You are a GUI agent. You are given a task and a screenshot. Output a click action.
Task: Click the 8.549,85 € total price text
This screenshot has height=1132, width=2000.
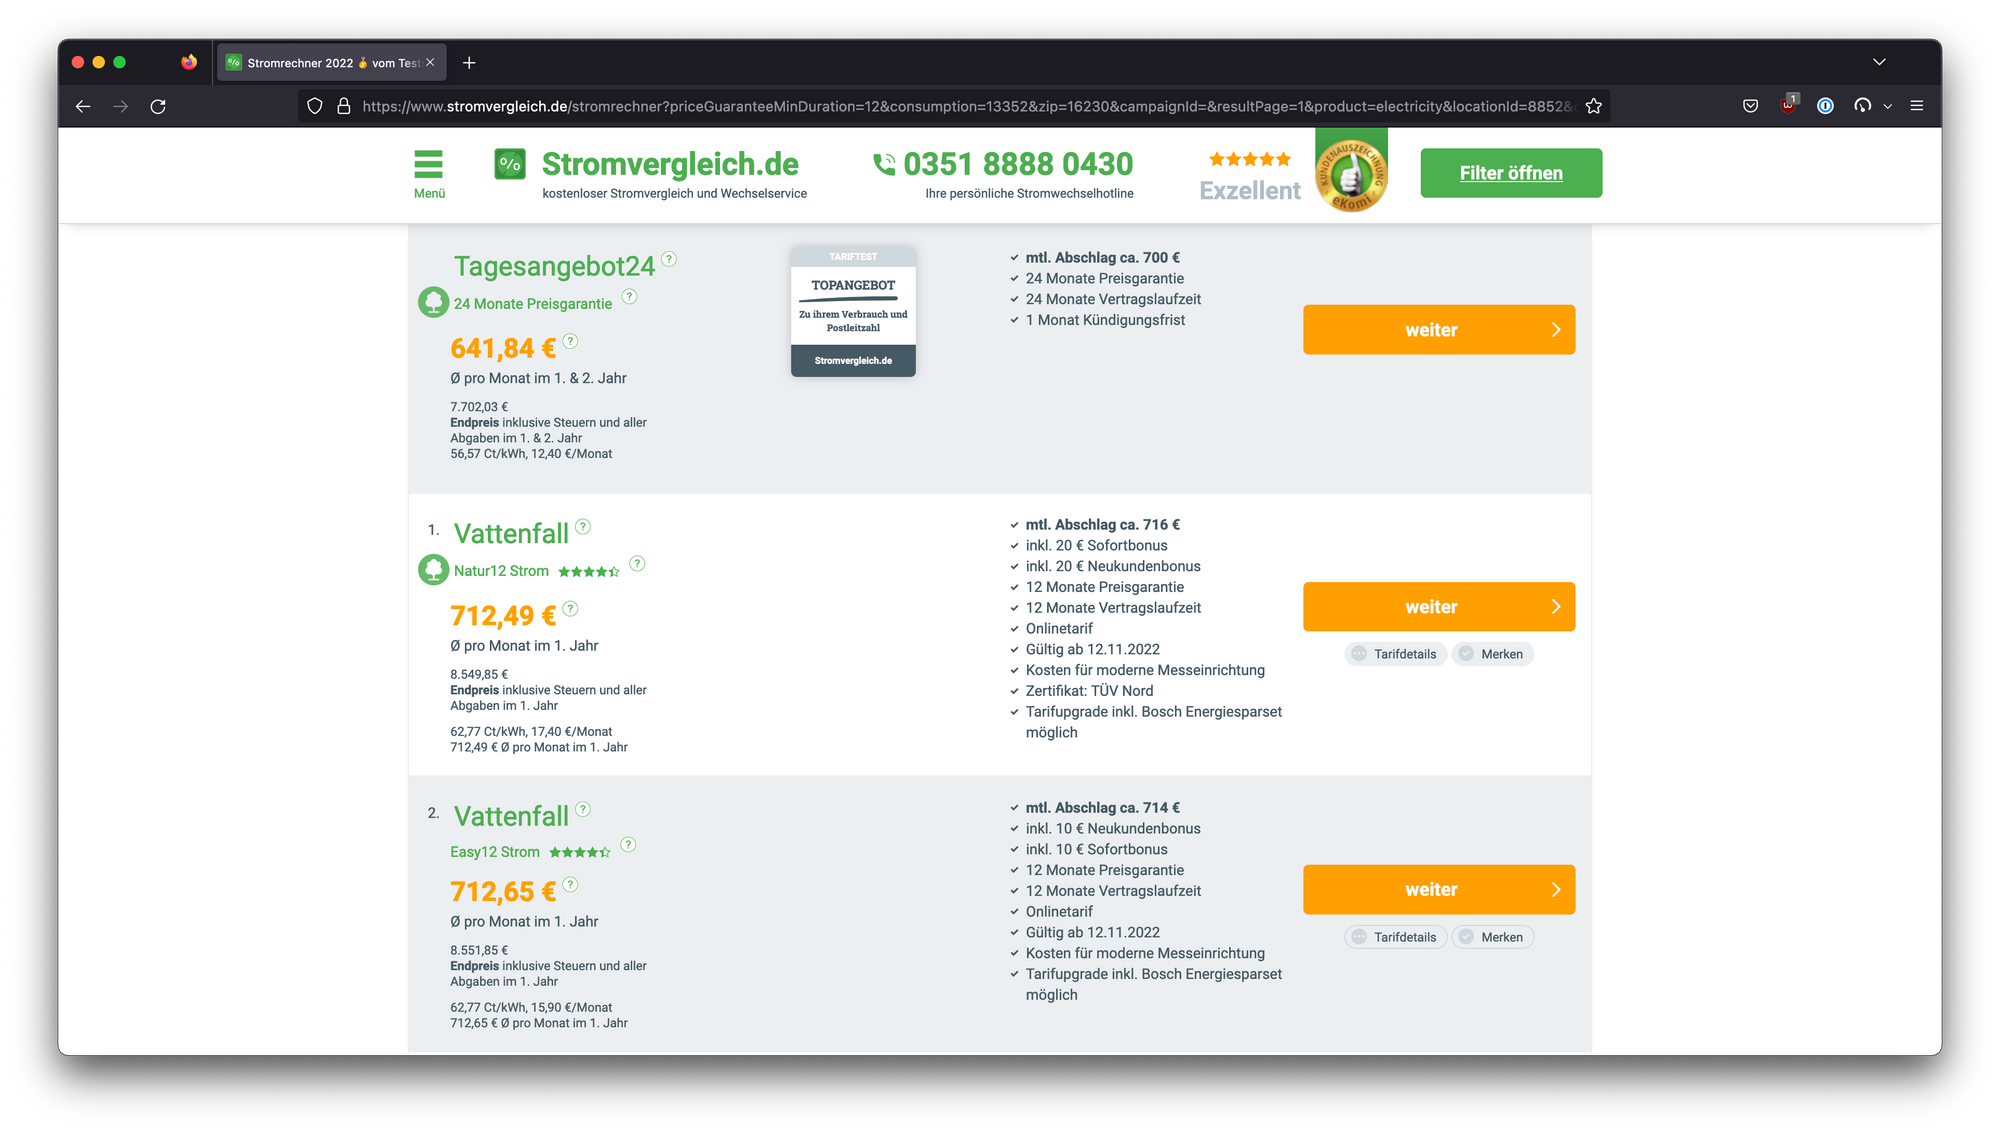(479, 675)
